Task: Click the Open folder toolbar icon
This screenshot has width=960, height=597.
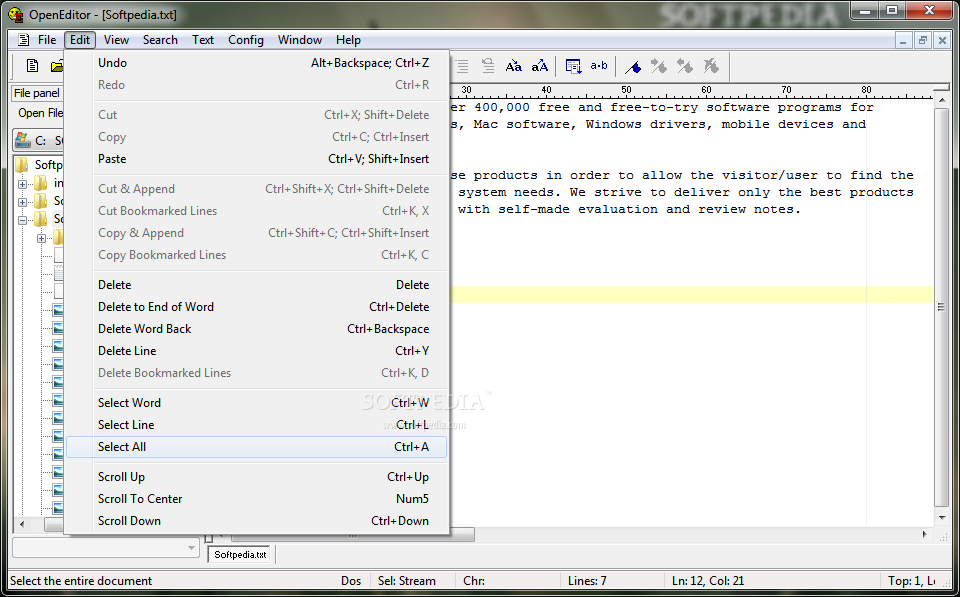Action: (57, 66)
